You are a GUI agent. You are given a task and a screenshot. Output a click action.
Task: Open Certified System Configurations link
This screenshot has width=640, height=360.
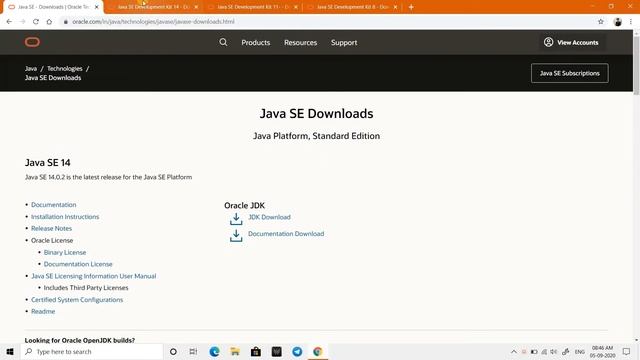[x=77, y=300]
